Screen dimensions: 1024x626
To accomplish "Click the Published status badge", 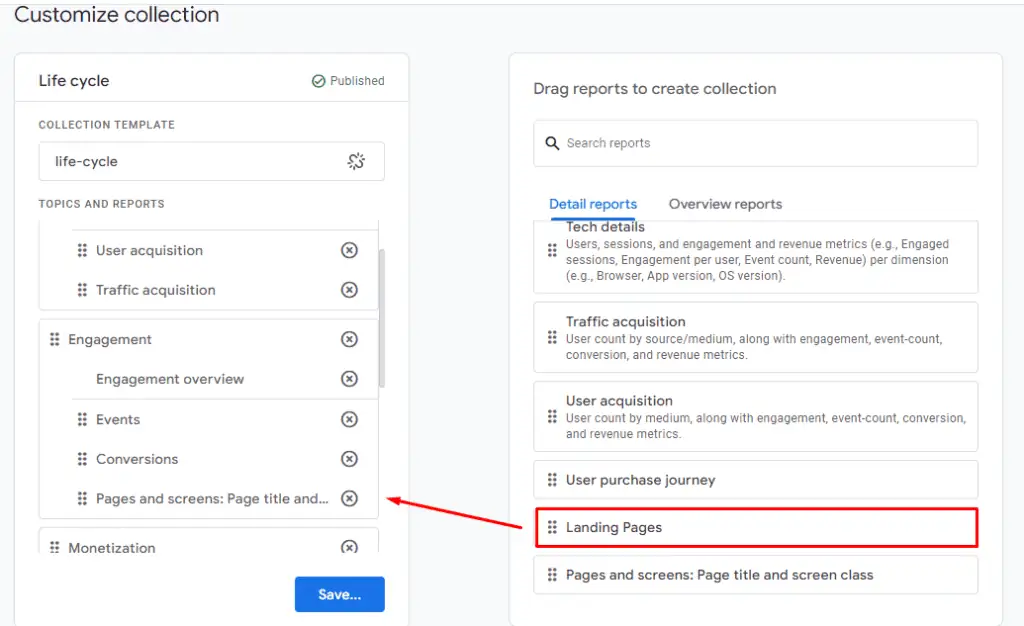I will pos(348,80).
